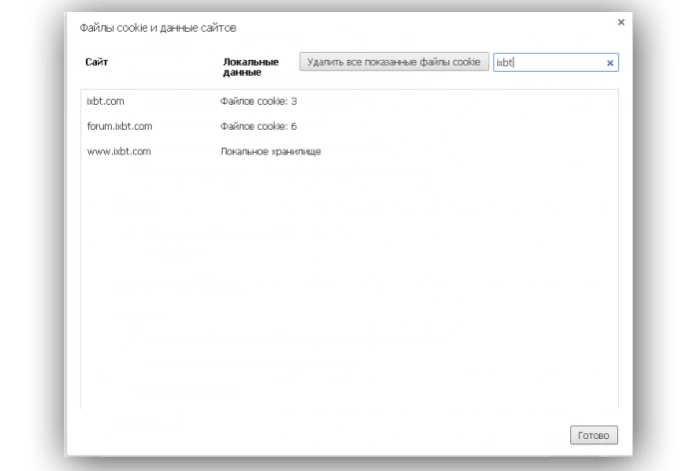Viewport: 699px width, 471px height.
Task: Place cursor after 'ixbt' text in search box
Action: pos(514,63)
